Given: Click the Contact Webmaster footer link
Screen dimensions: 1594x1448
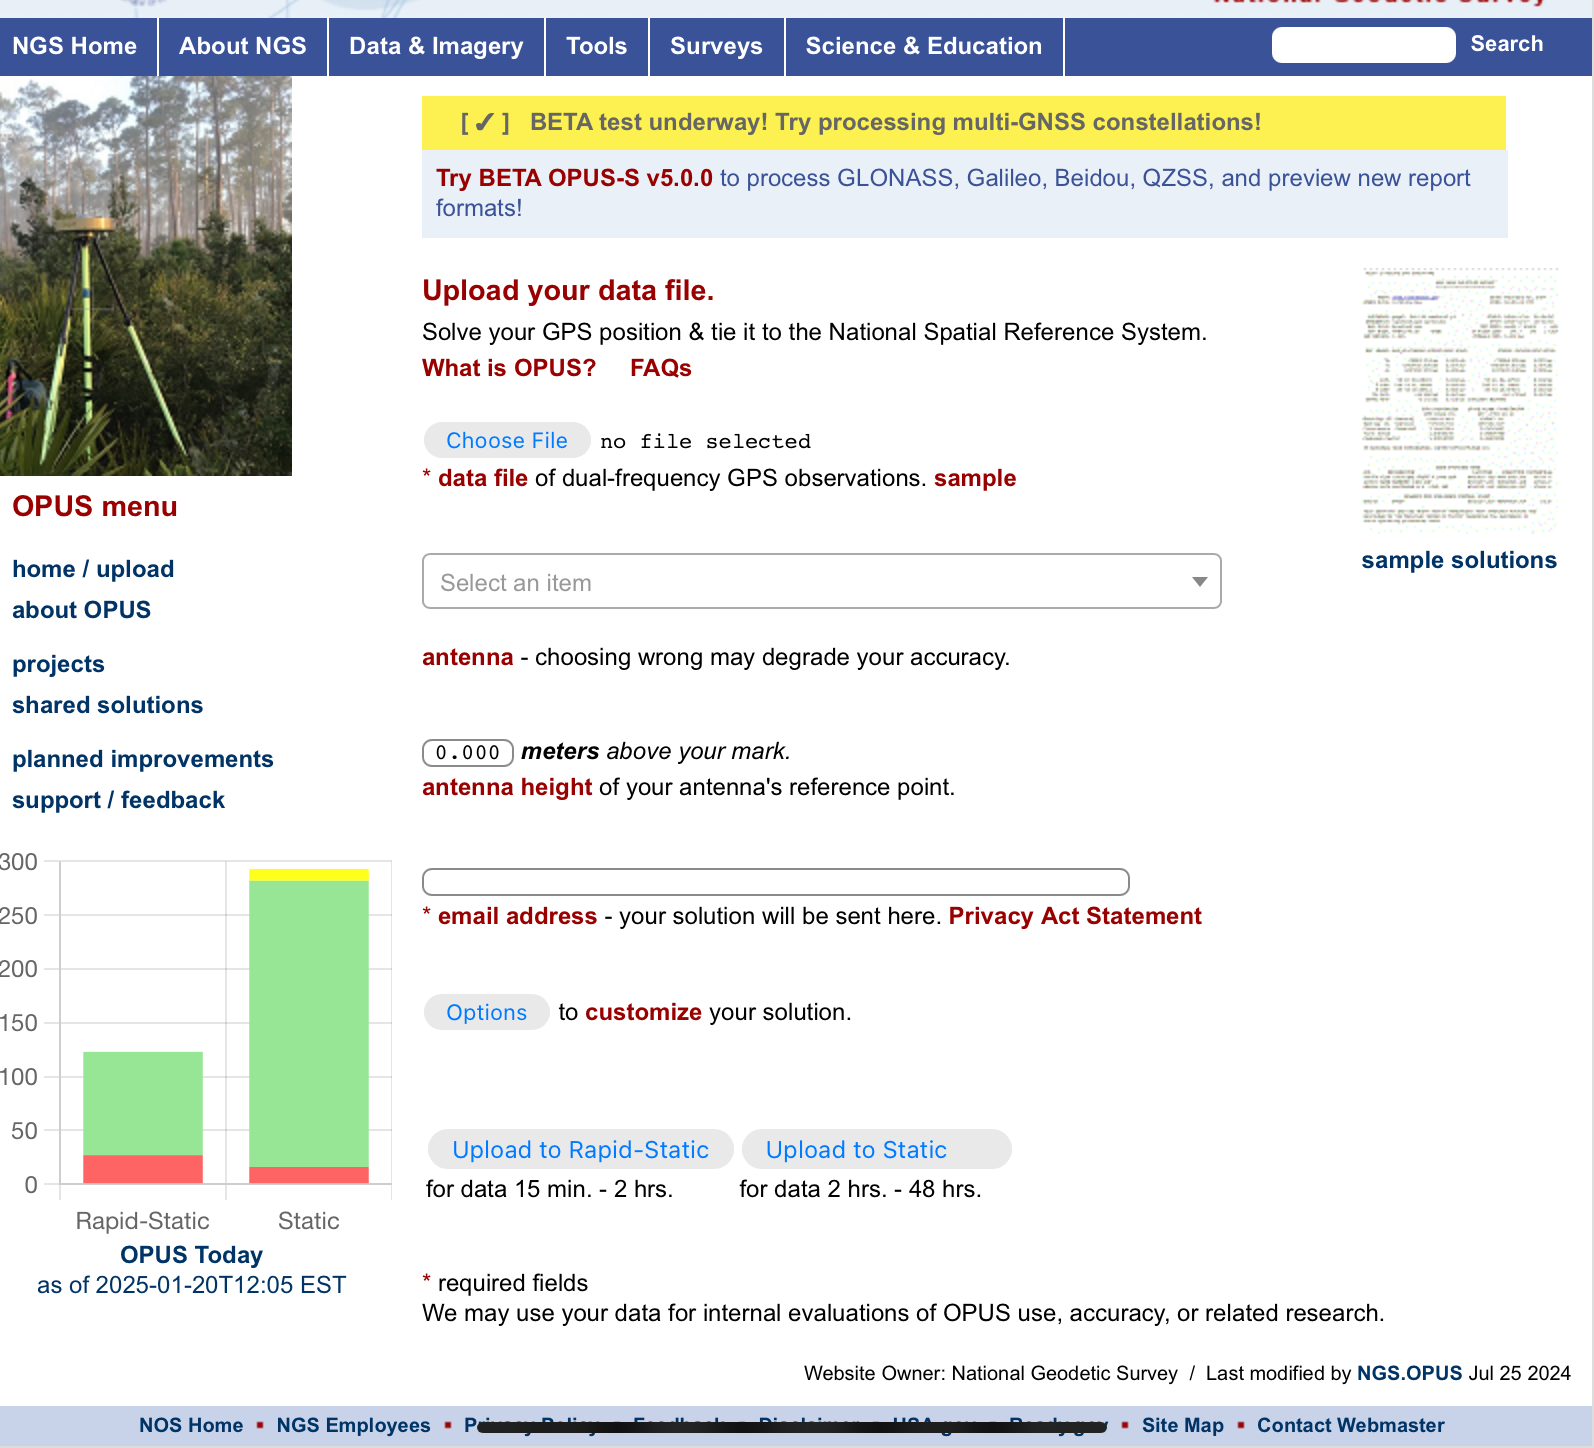Looking at the screenshot, I should 1350,1426.
